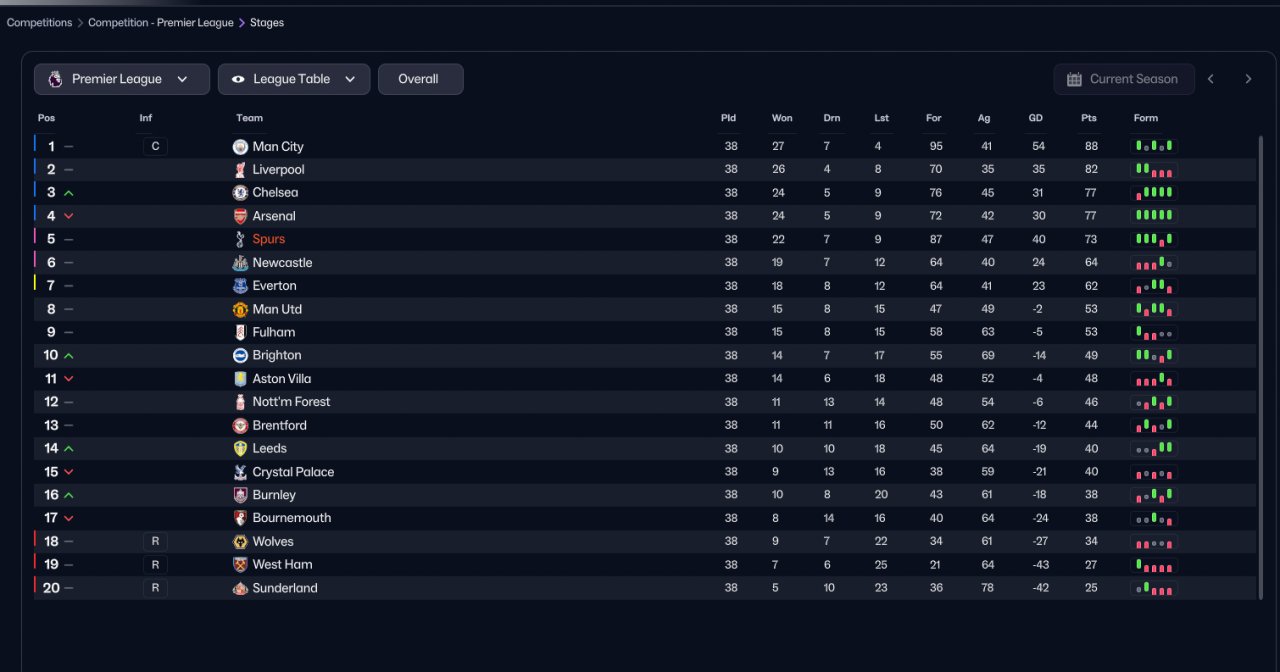1280x672 pixels.
Task: Go to next season with right chevron
Action: coord(1248,79)
